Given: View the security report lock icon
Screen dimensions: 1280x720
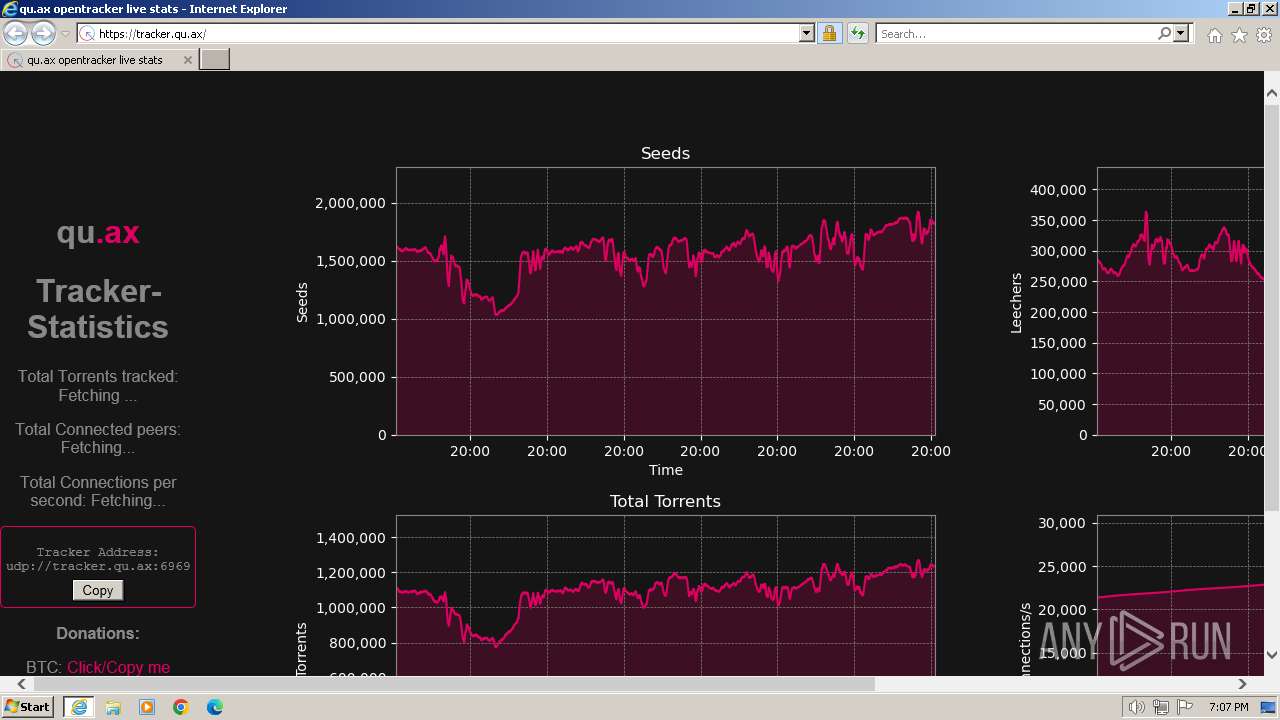Looking at the screenshot, I should [829, 34].
